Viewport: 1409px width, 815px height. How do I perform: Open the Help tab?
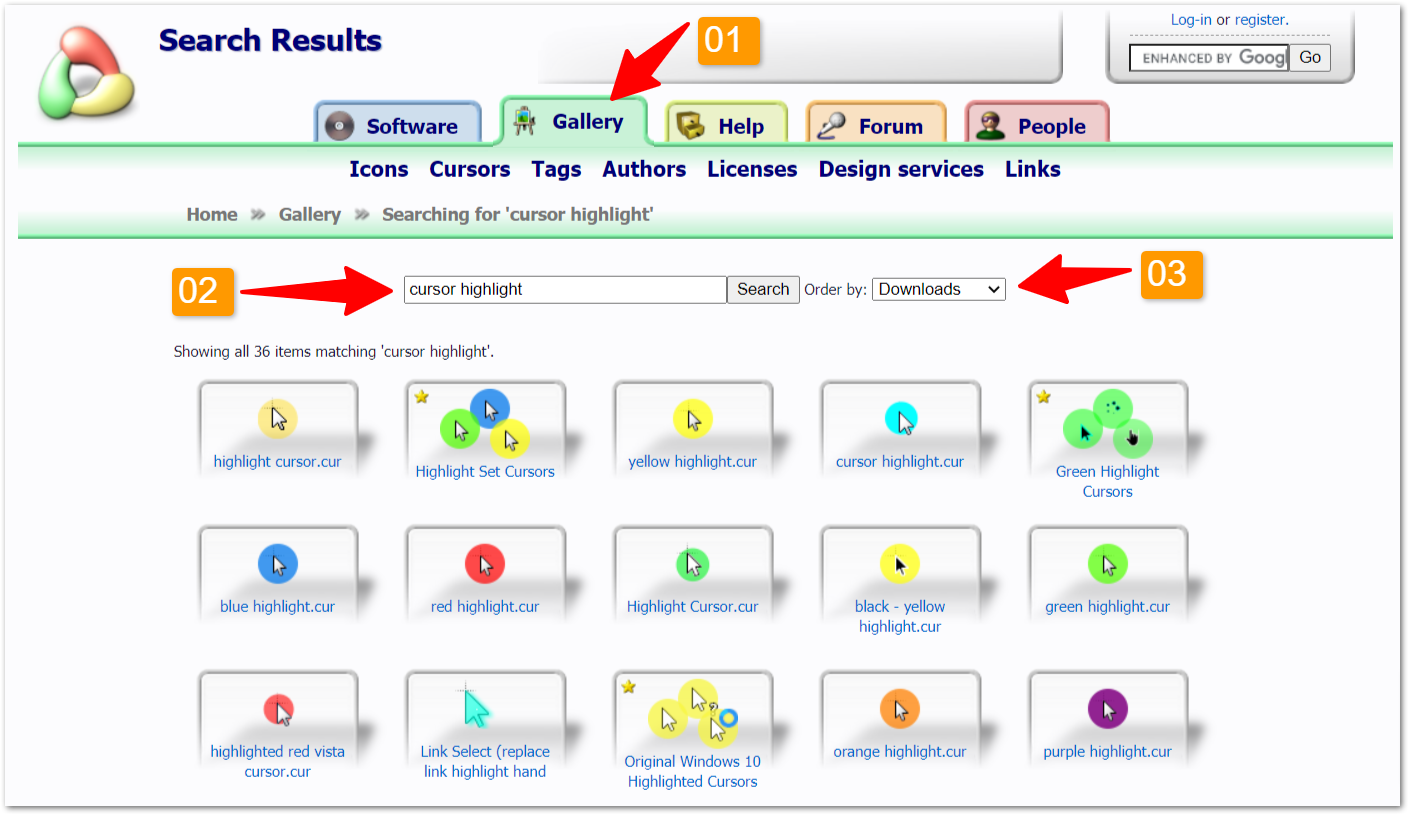pyautogui.click(x=727, y=124)
